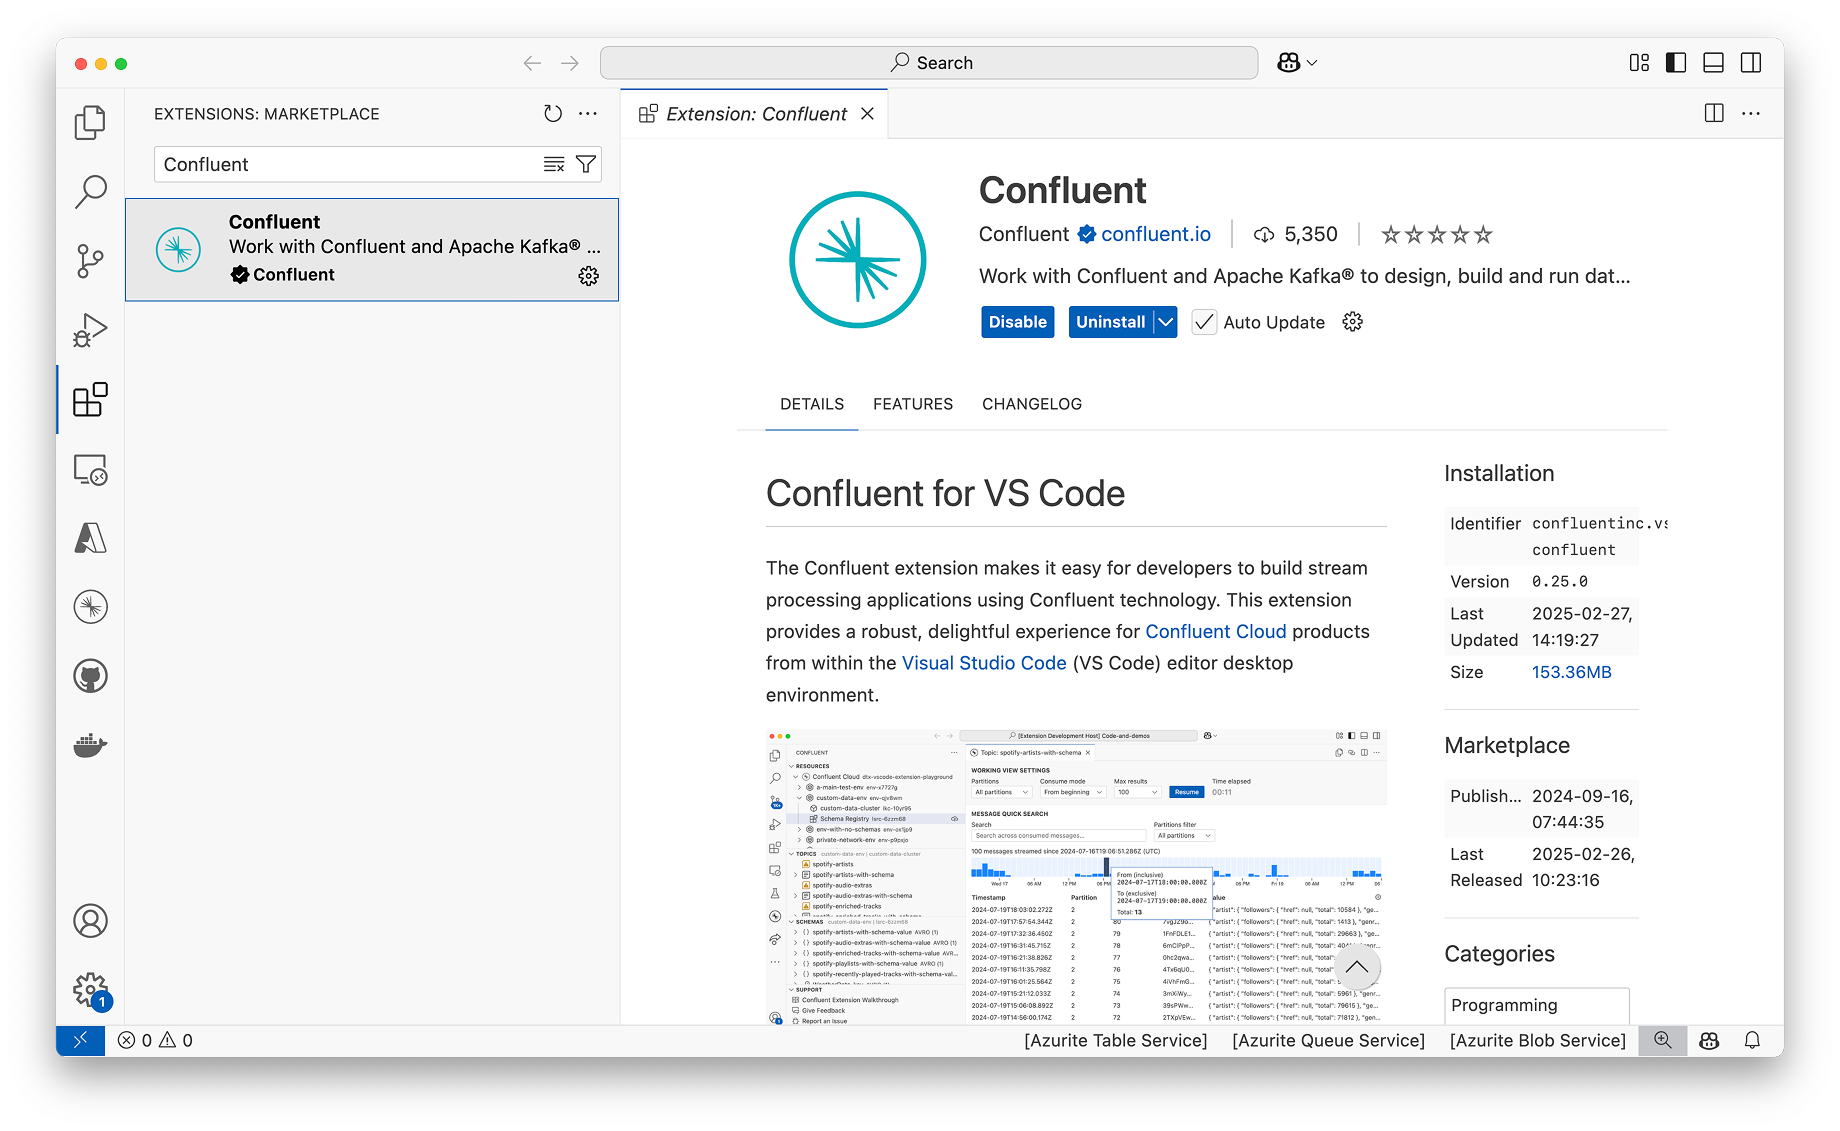
Task: Toggle the primary side bar
Action: (x=1676, y=63)
